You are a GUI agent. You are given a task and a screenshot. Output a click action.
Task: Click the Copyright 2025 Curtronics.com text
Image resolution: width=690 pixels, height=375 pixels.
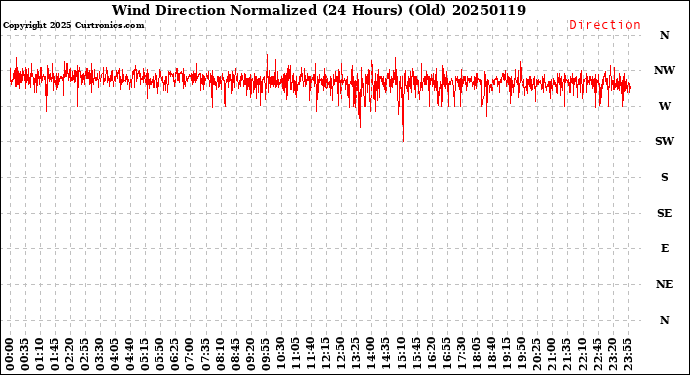pyautogui.click(x=73, y=25)
